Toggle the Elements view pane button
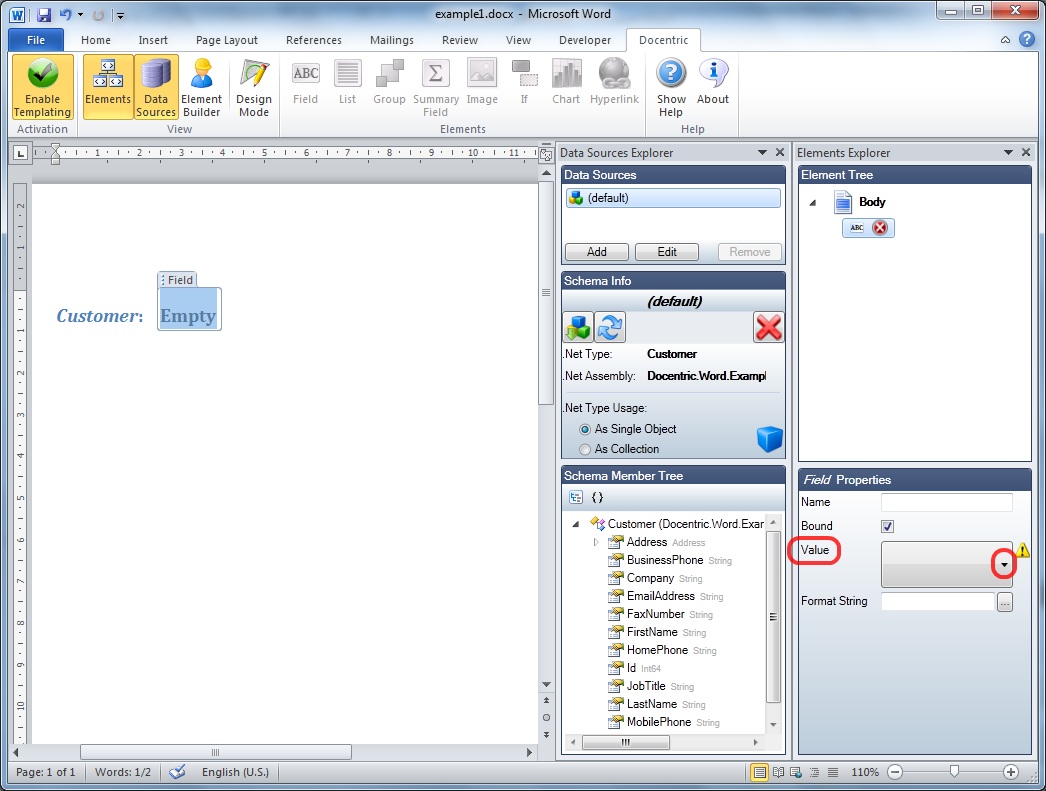Image resolution: width=1046 pixels, height=791 pixels. coord(108,87)
